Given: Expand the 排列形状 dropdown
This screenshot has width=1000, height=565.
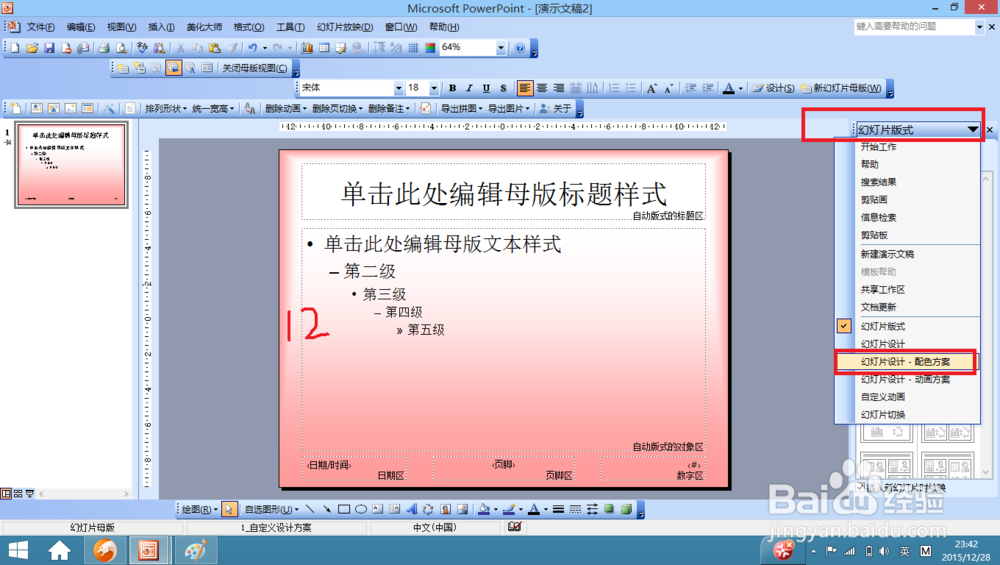Looking at the screenshot, I should point(166,109).
